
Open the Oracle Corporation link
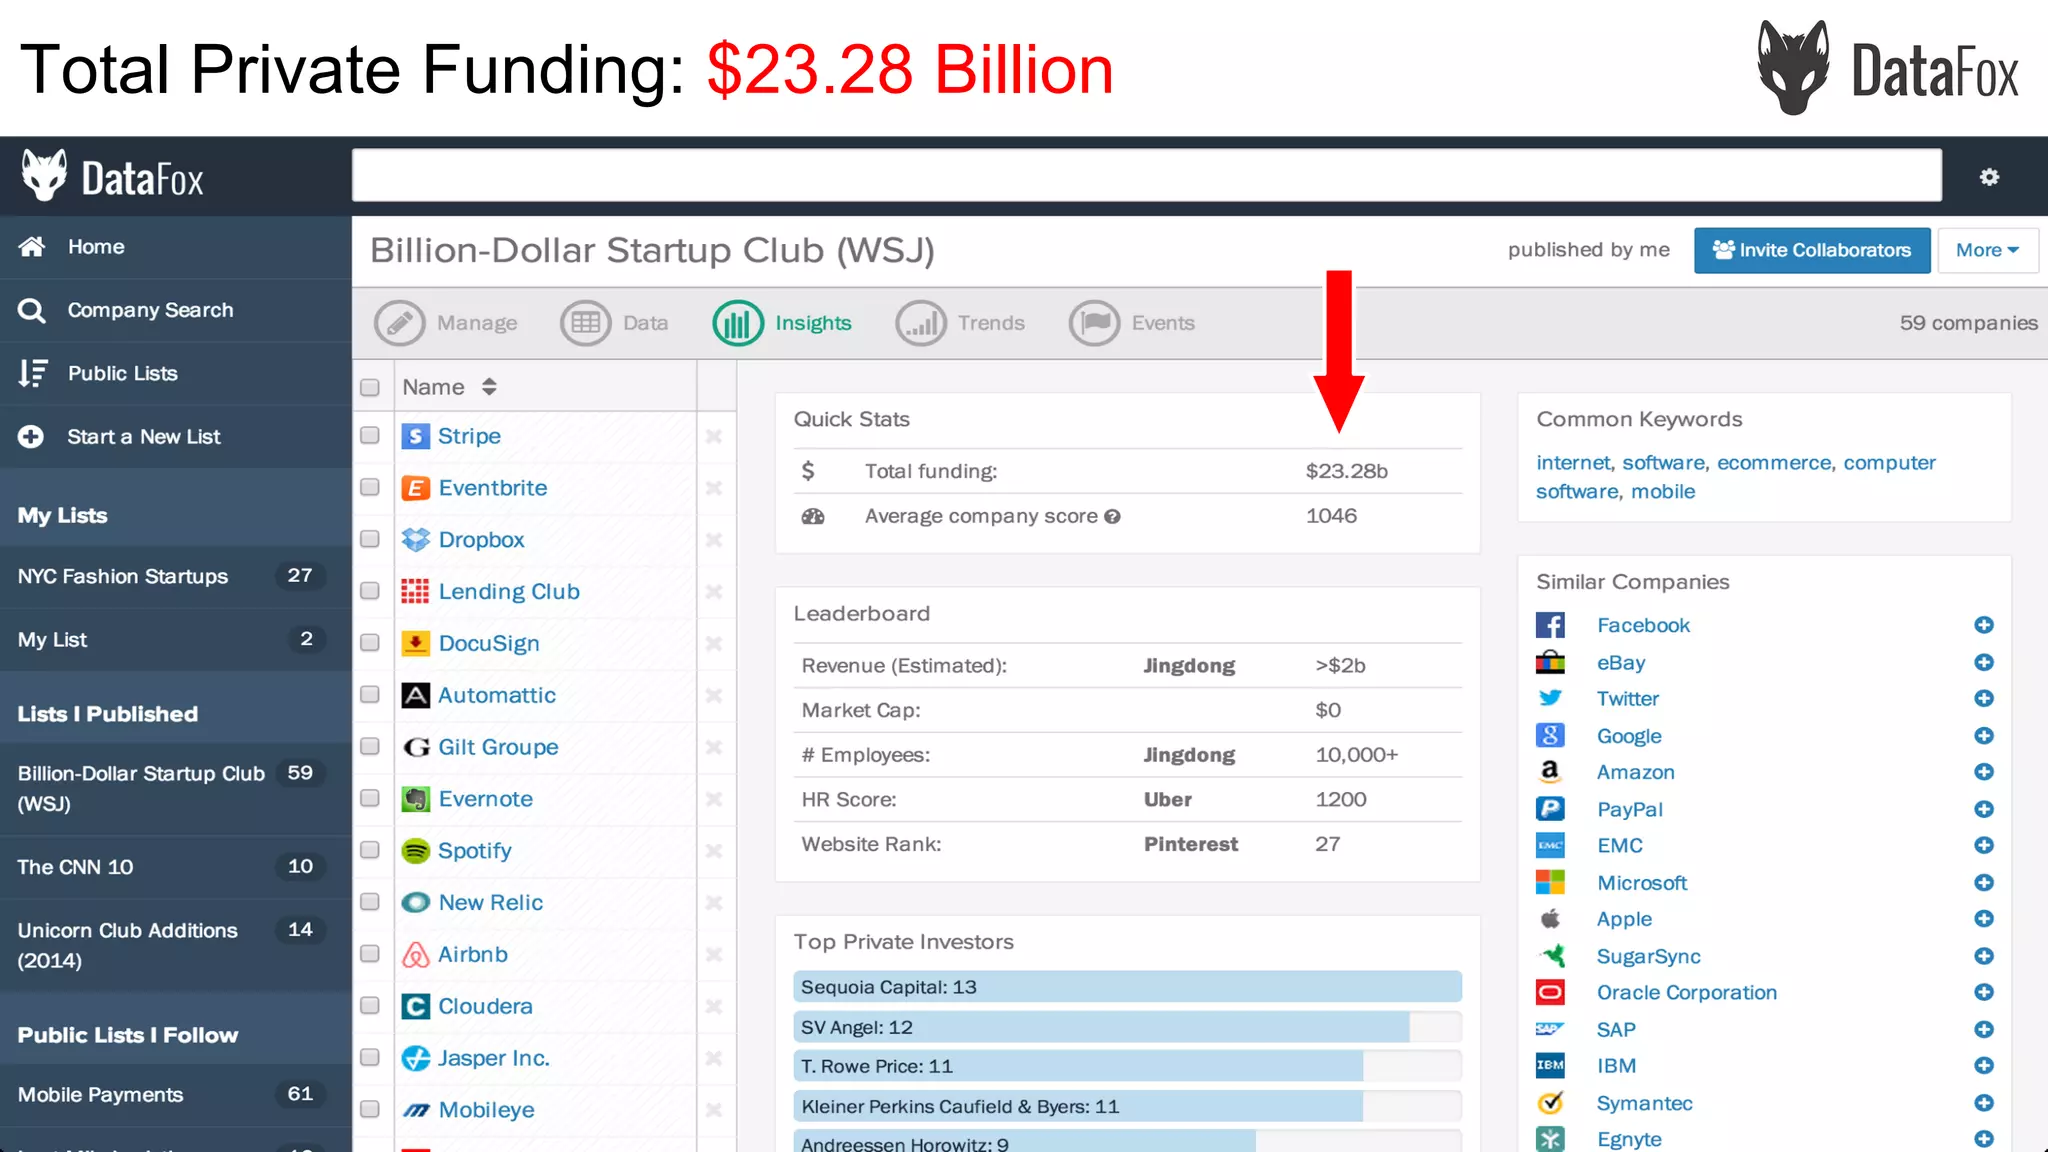click(x=1687, y=993)
